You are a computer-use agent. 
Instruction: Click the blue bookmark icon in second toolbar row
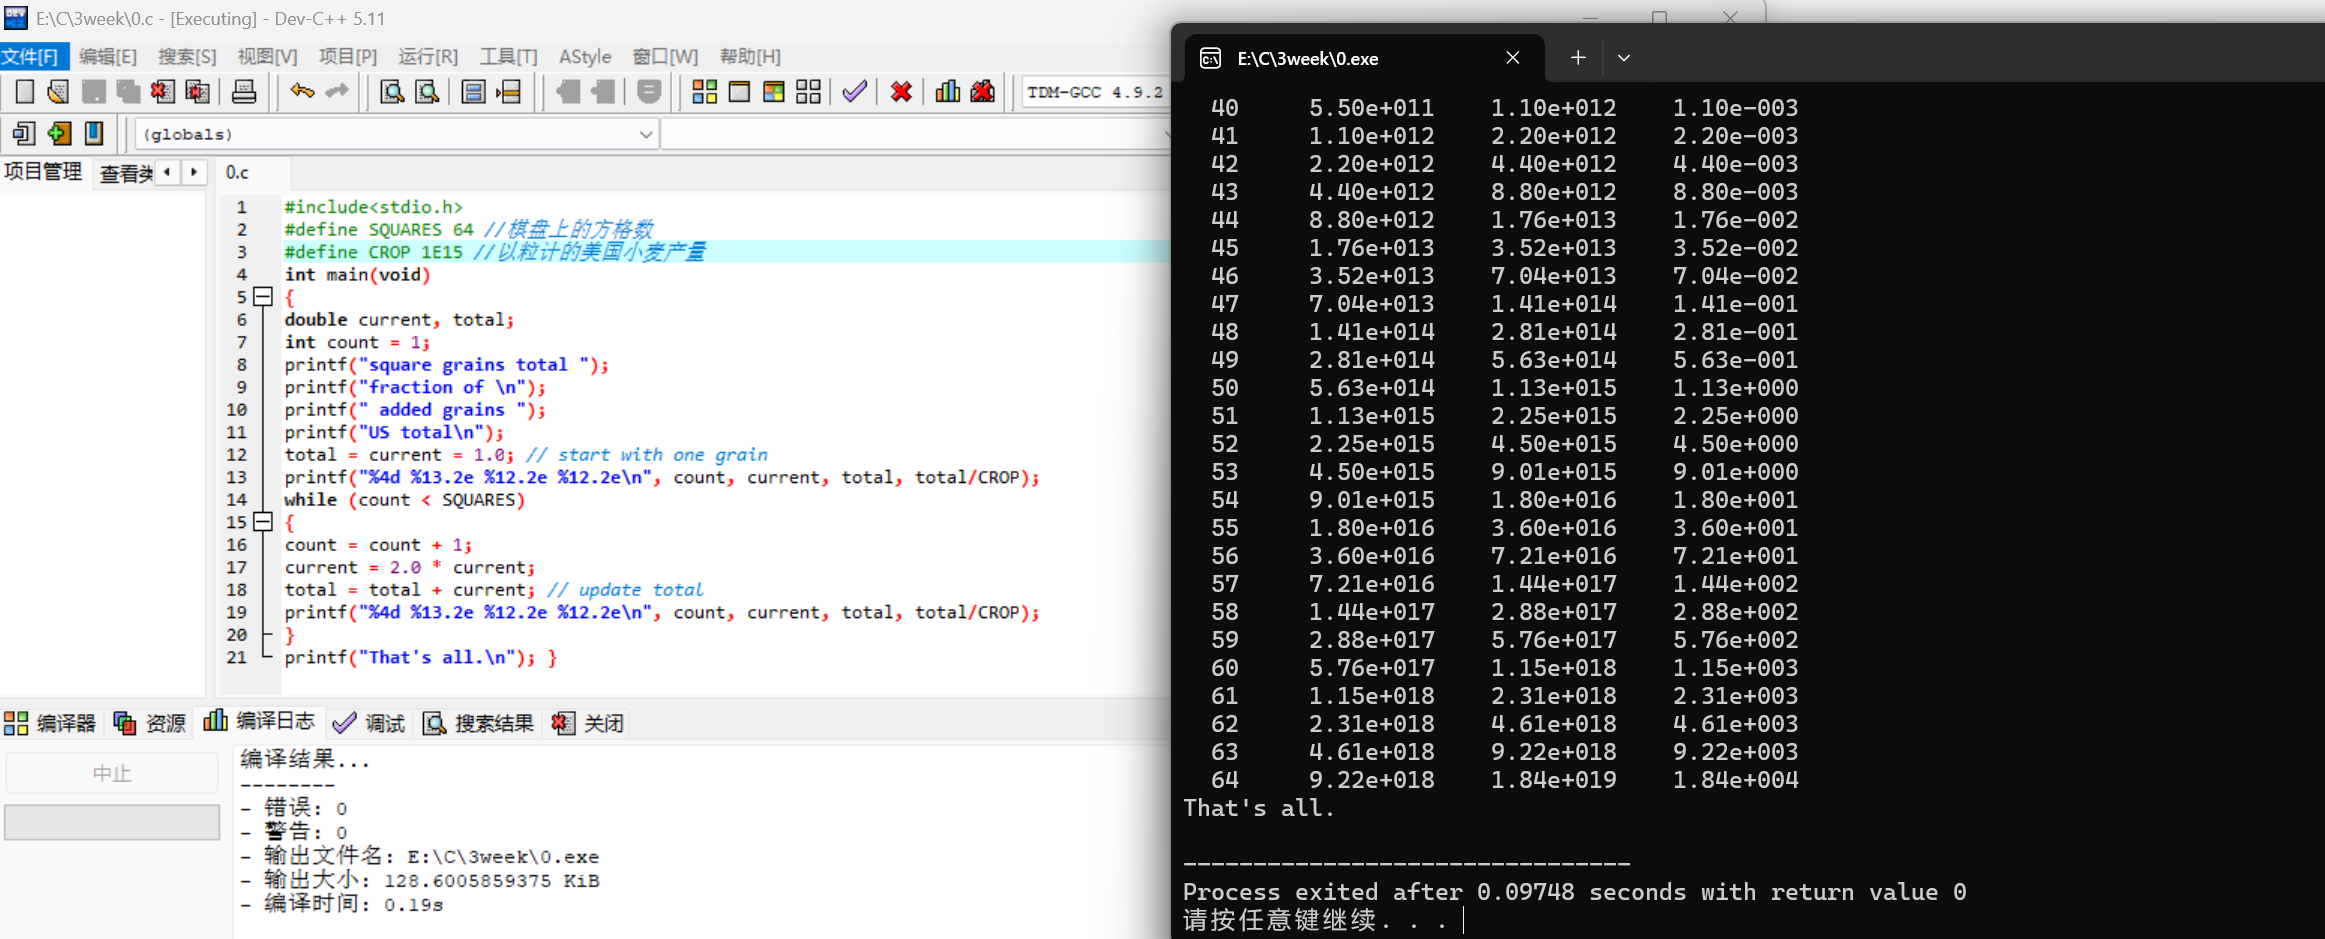(94, 133)
